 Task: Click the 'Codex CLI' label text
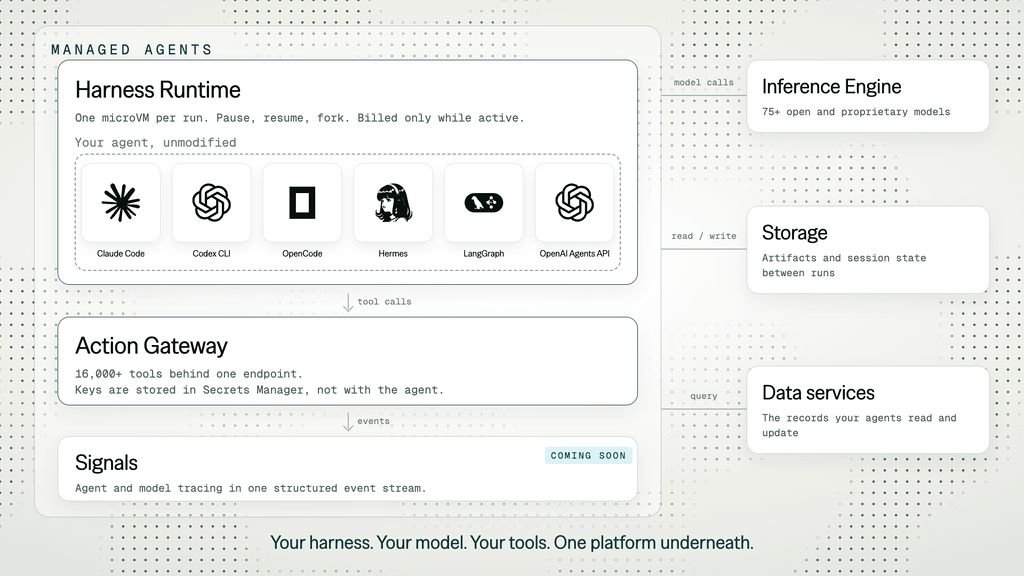point(212,253)
